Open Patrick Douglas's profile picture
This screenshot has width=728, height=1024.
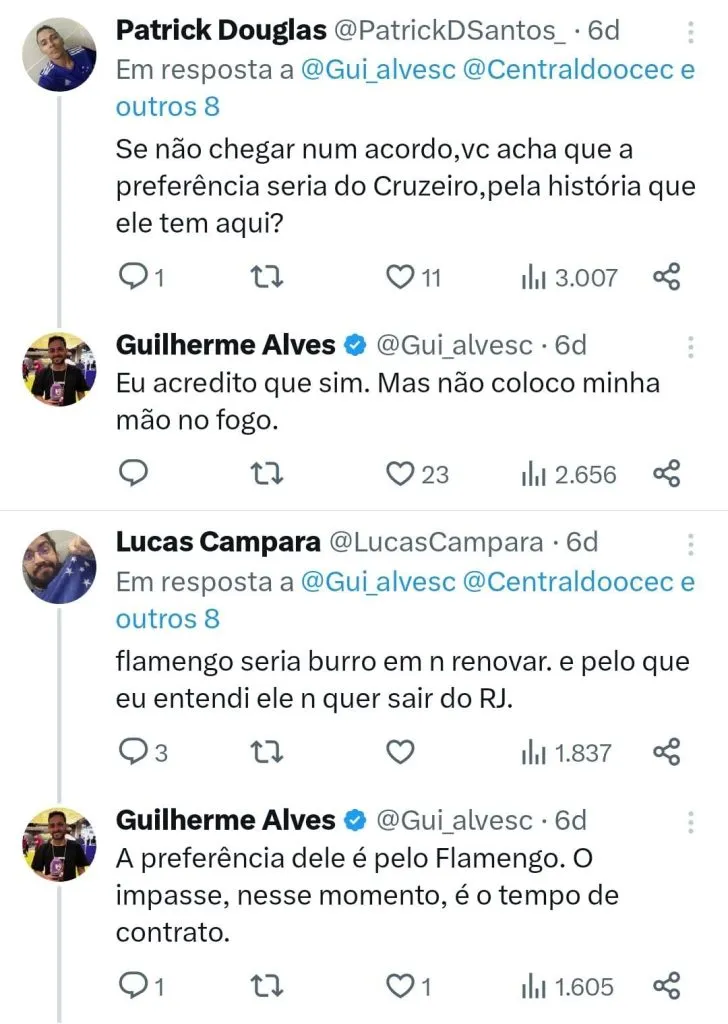click(59, 55)
